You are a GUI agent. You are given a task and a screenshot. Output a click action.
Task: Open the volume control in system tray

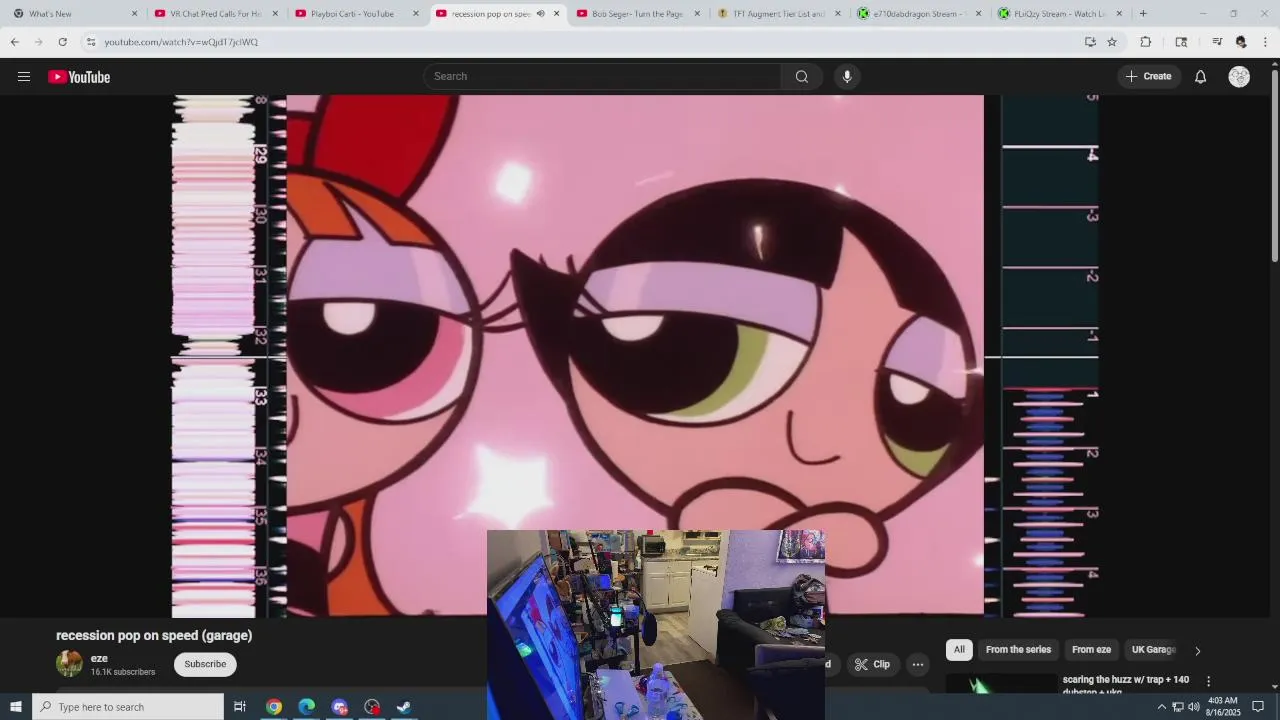click(1194, 707)
